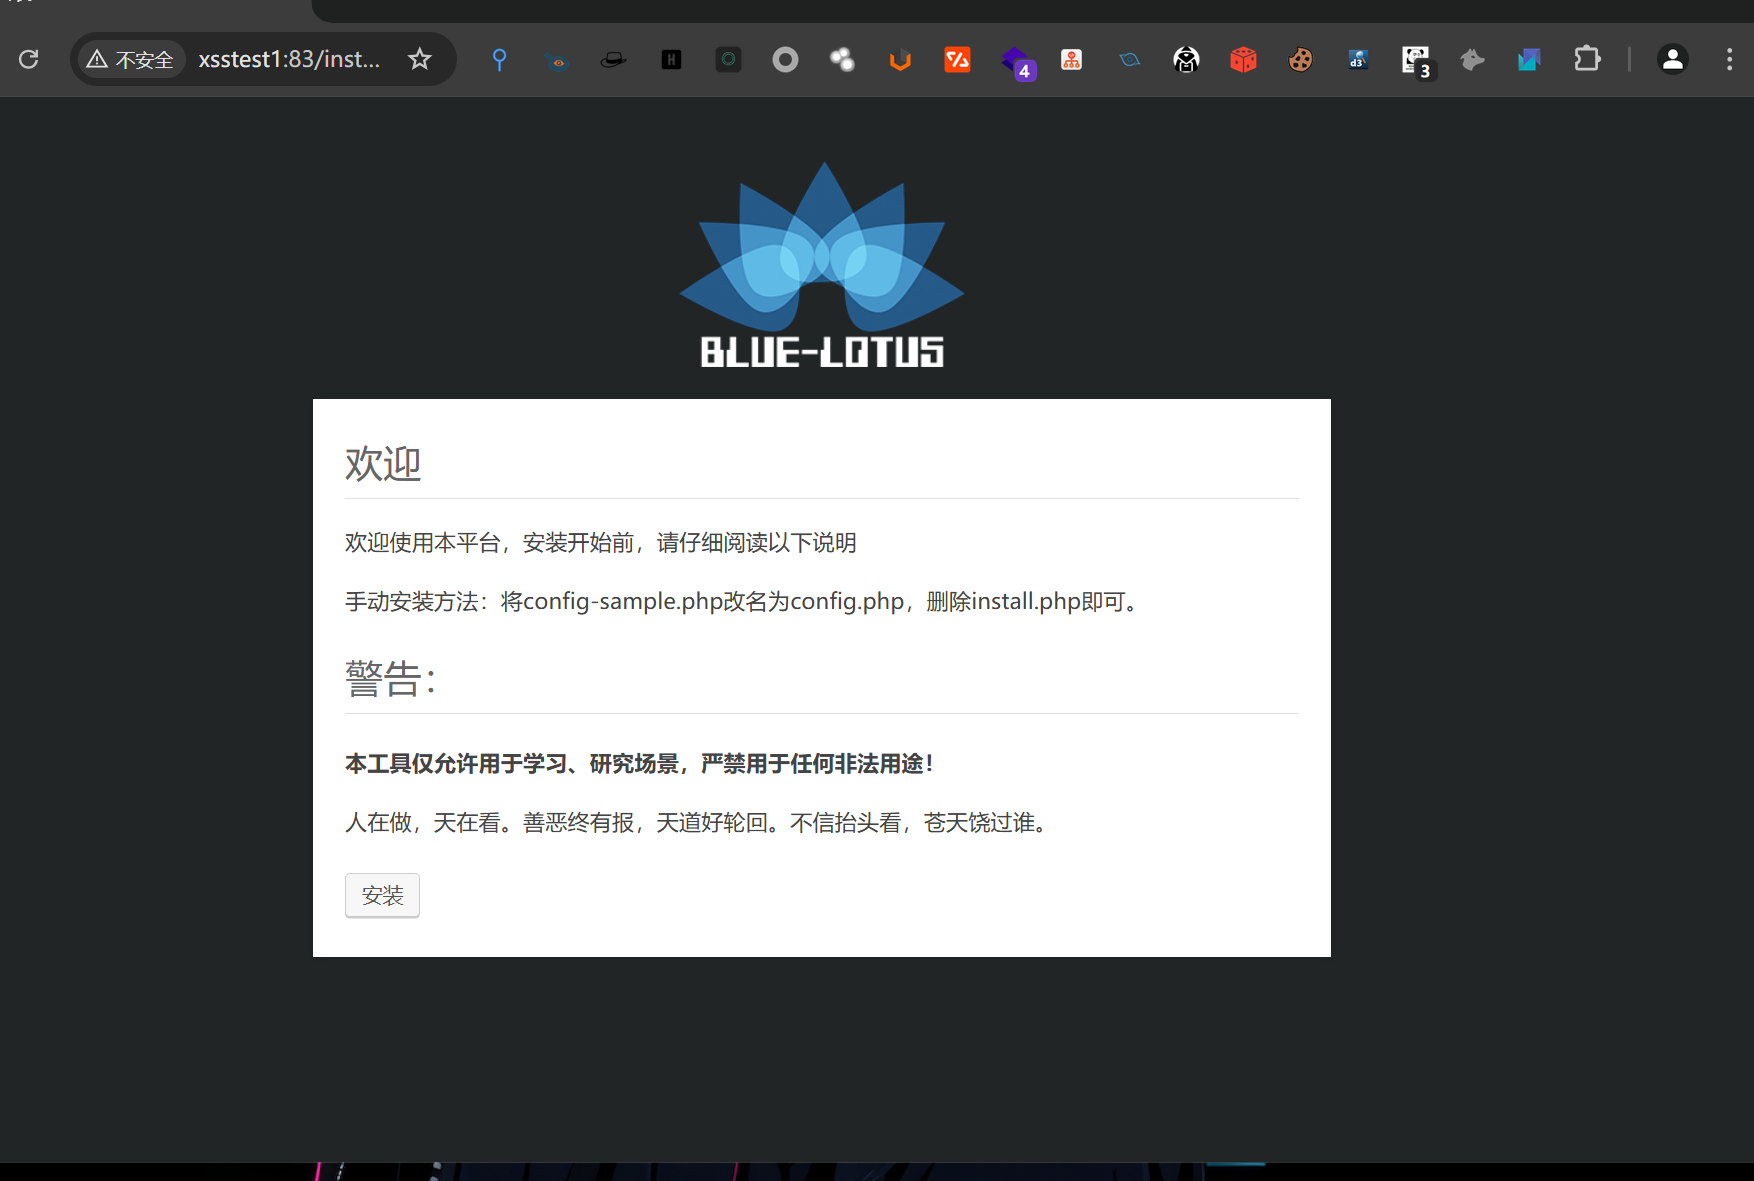Open the Chrome three-dot menu
Screen dimensions: 1754x1181
pyautogui.click(x=1729, y=60)
